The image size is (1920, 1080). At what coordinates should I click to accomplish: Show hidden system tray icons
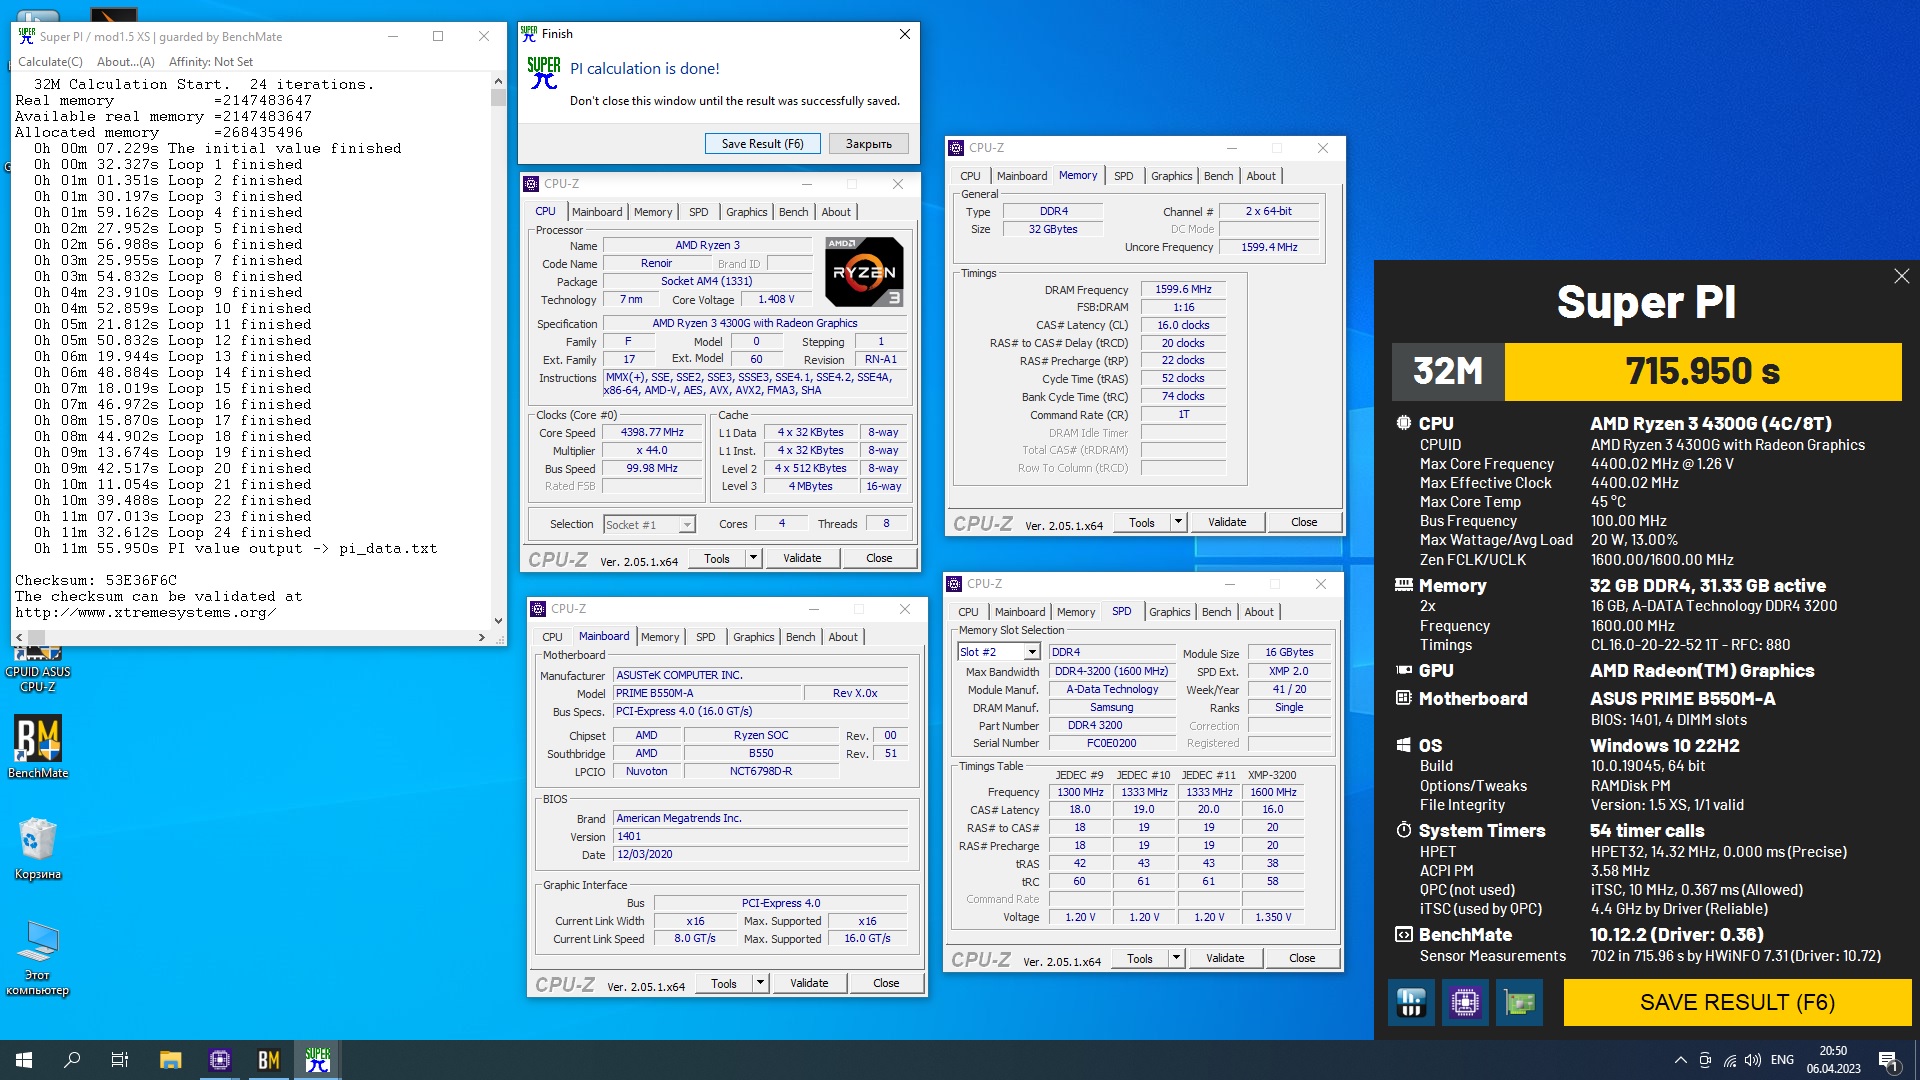tap(1680, 1060)
